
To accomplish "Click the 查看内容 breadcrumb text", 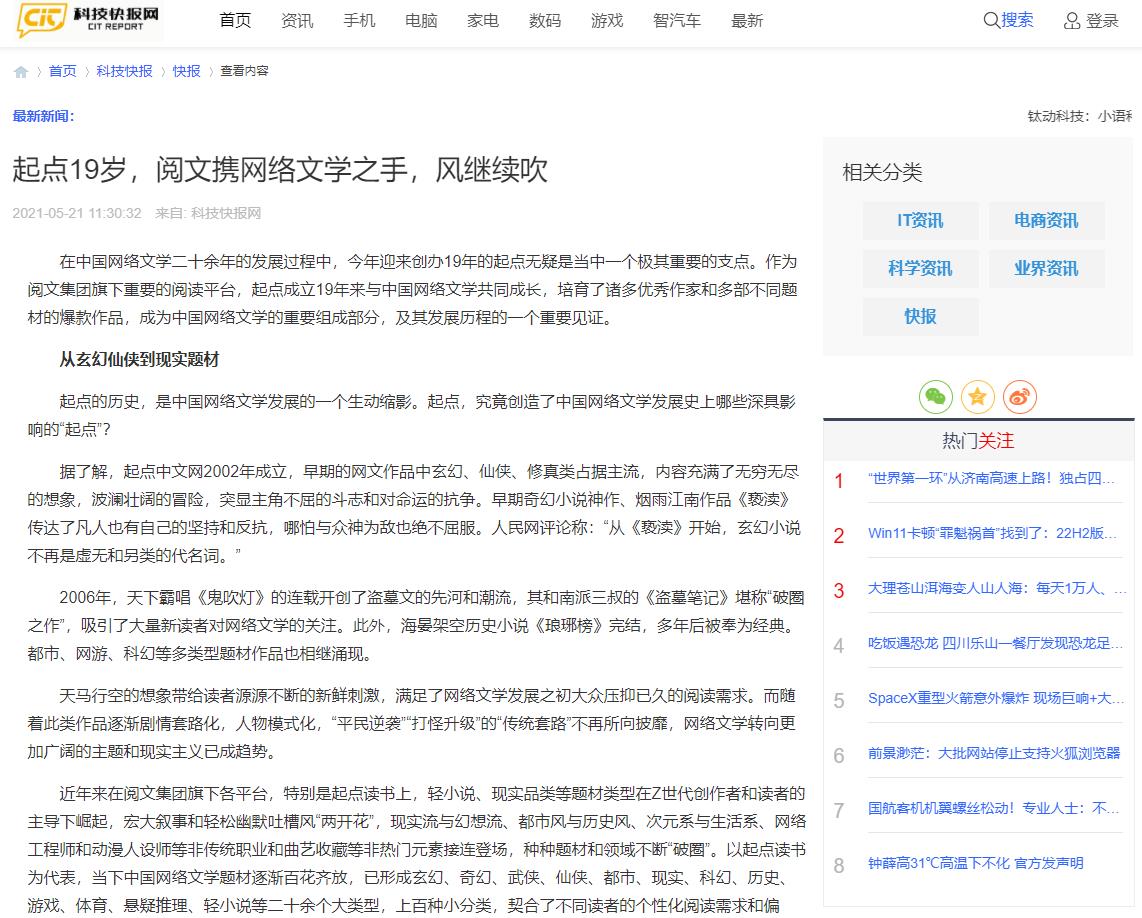I will [244, 71].
